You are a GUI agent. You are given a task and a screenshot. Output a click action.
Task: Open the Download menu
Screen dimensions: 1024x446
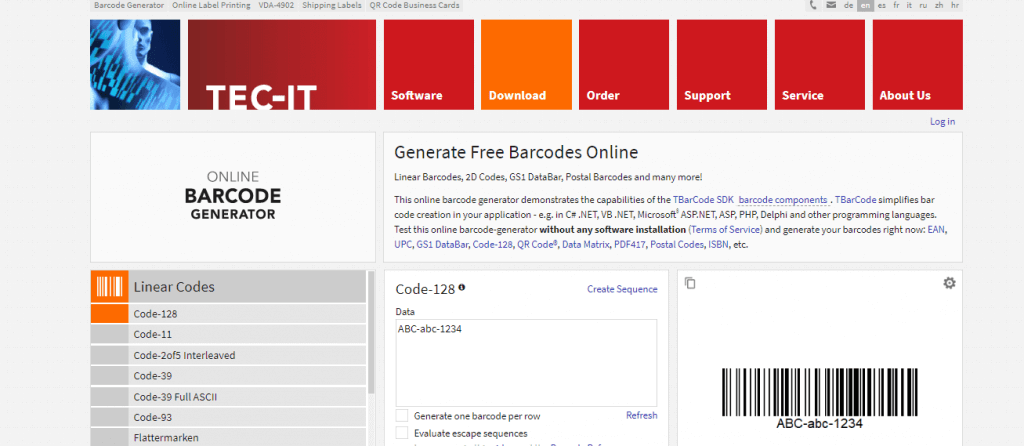click(x=526, y=65)
